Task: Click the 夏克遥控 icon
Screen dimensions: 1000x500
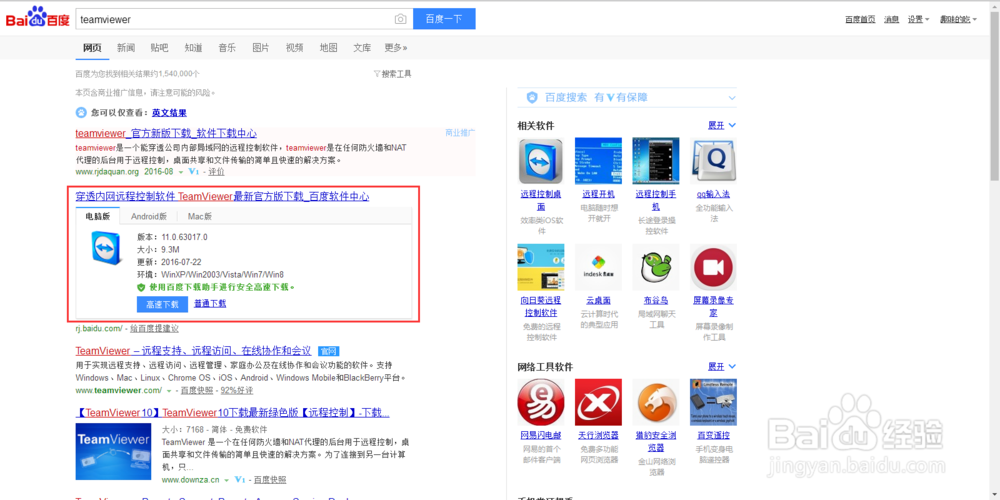Action: 713,402
